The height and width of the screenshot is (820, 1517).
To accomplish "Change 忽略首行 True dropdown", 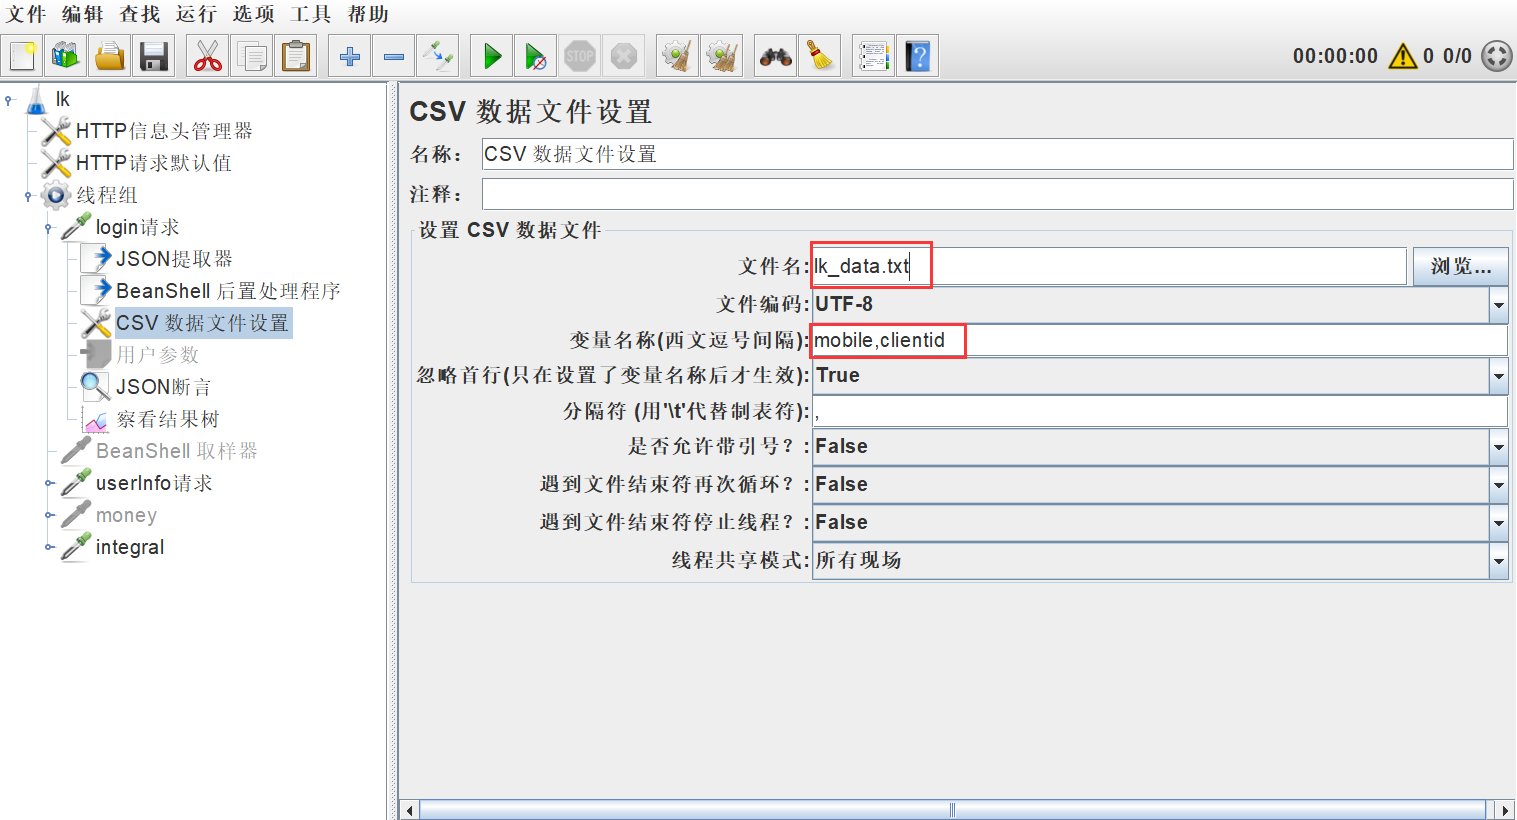I will pos(1498,375).
